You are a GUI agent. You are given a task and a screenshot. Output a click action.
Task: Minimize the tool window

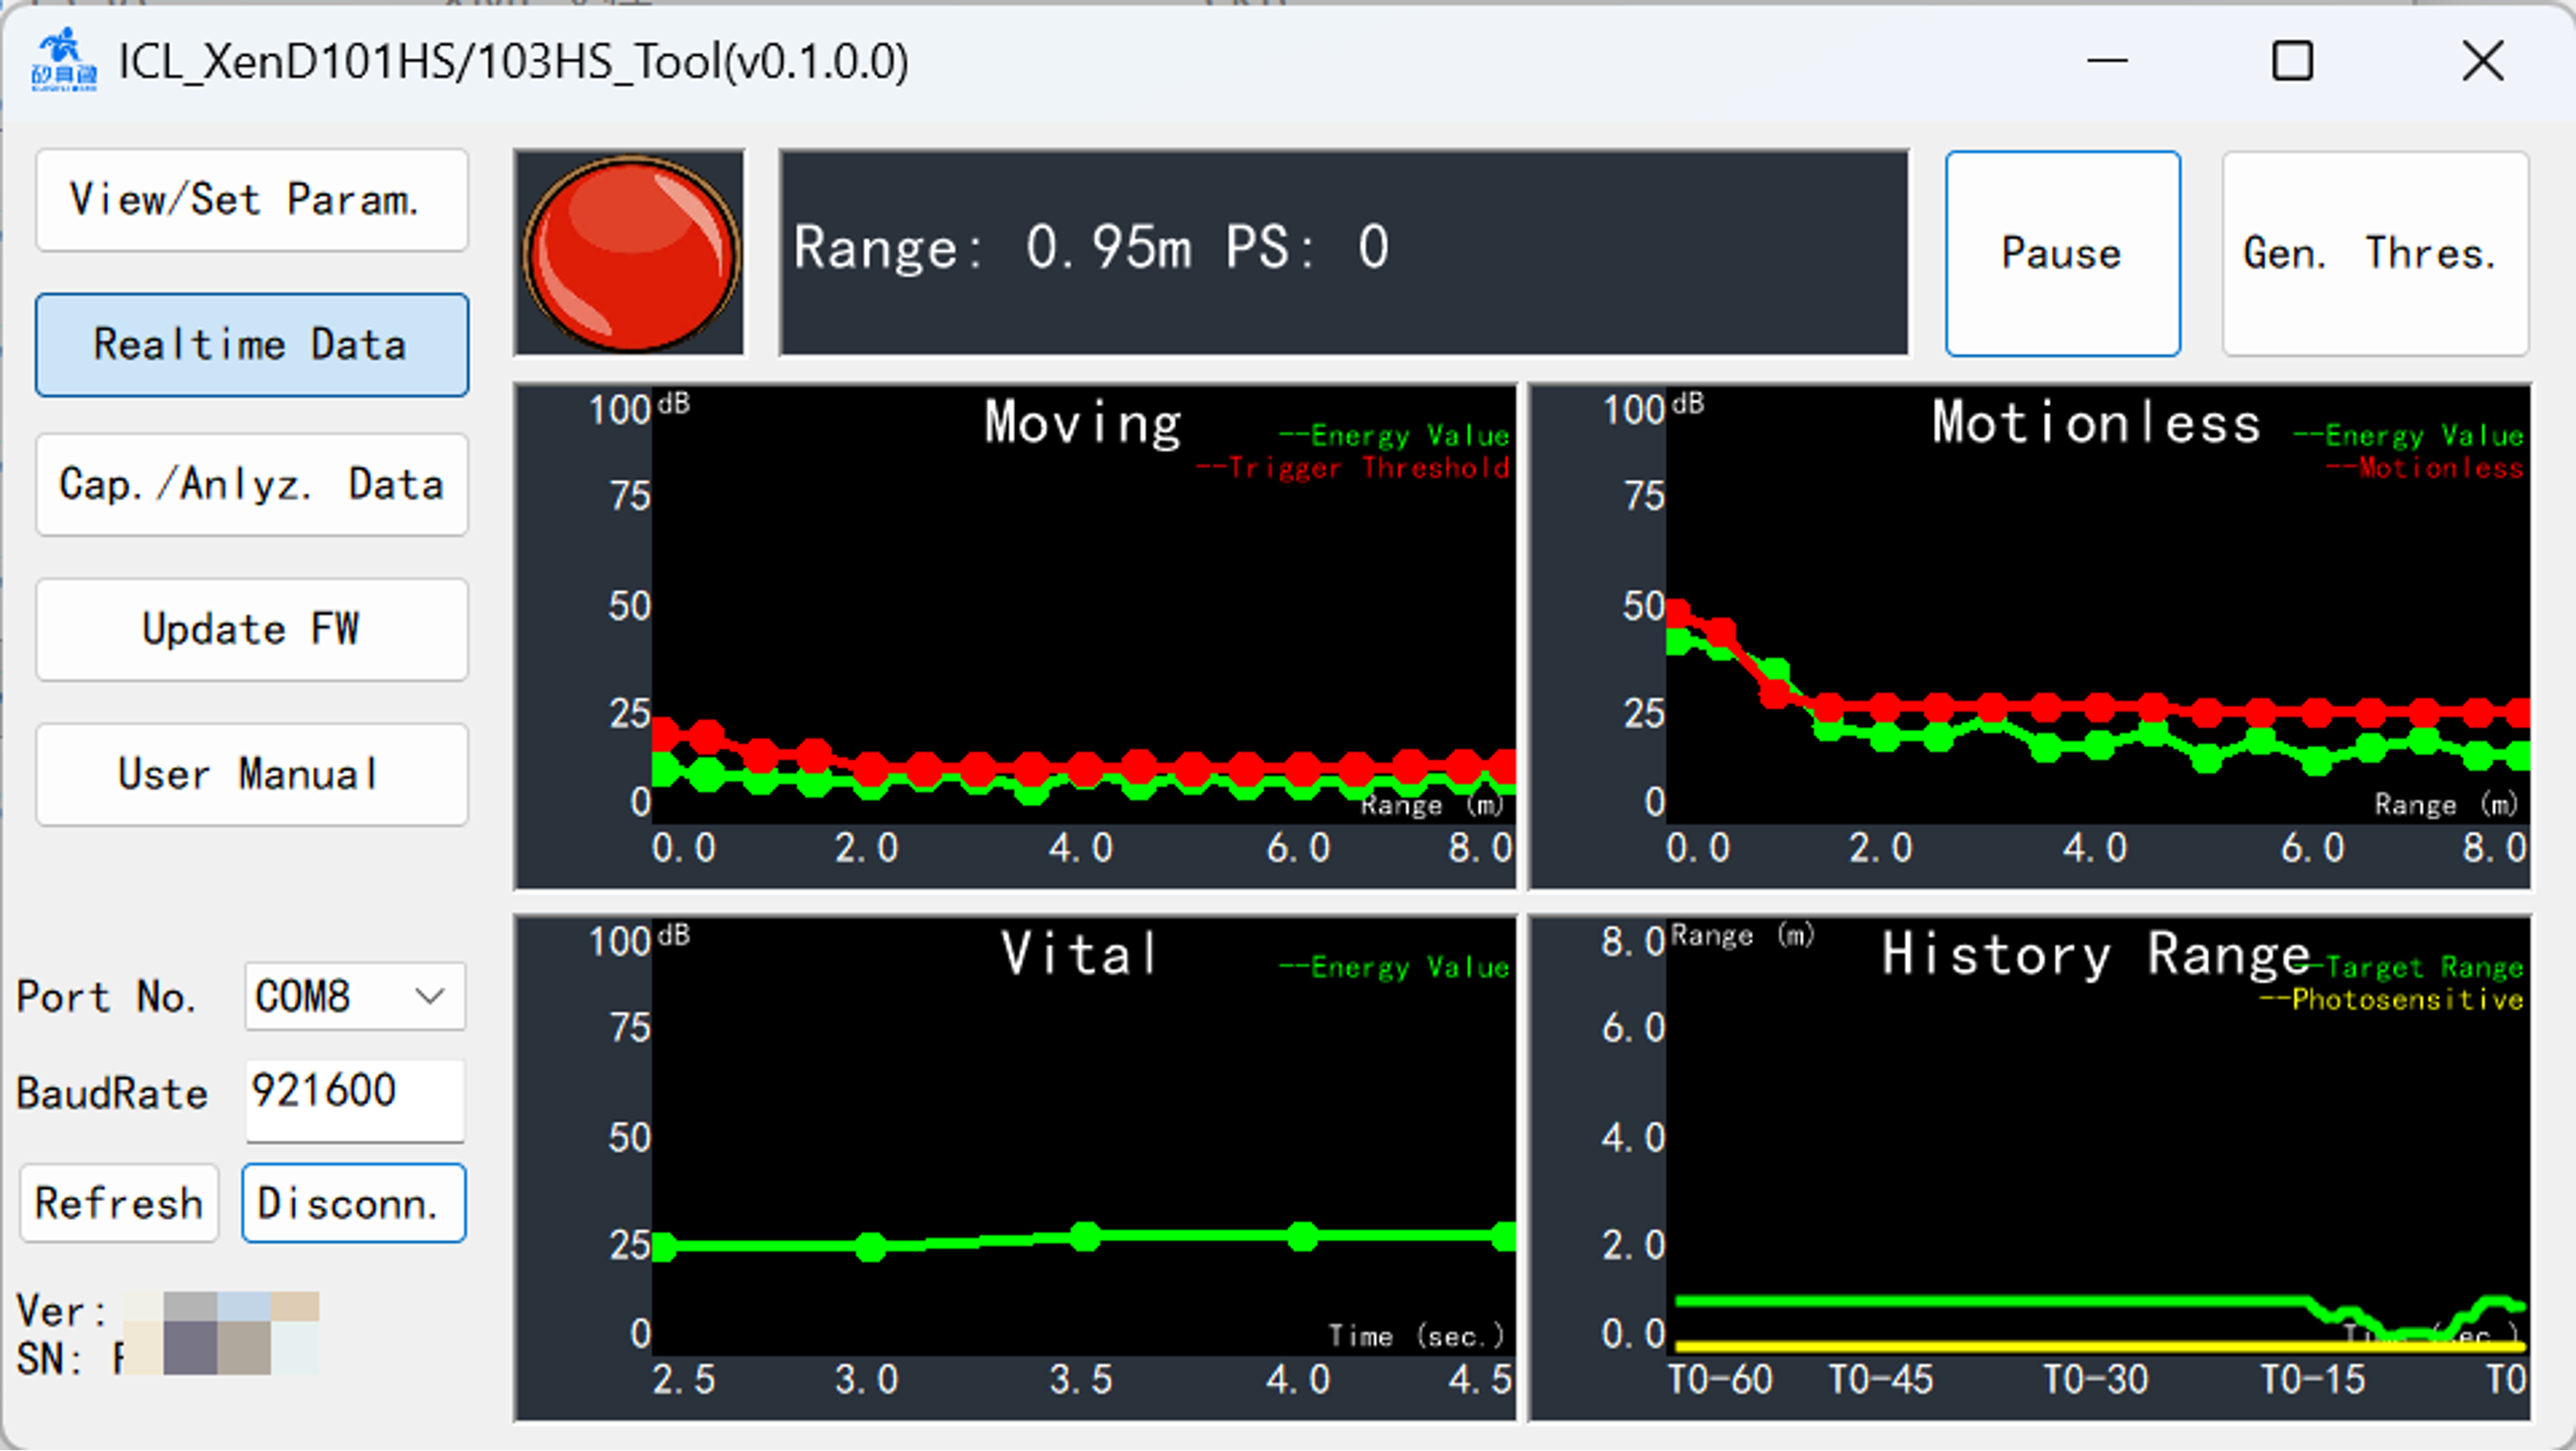(x=2106, y=61)
